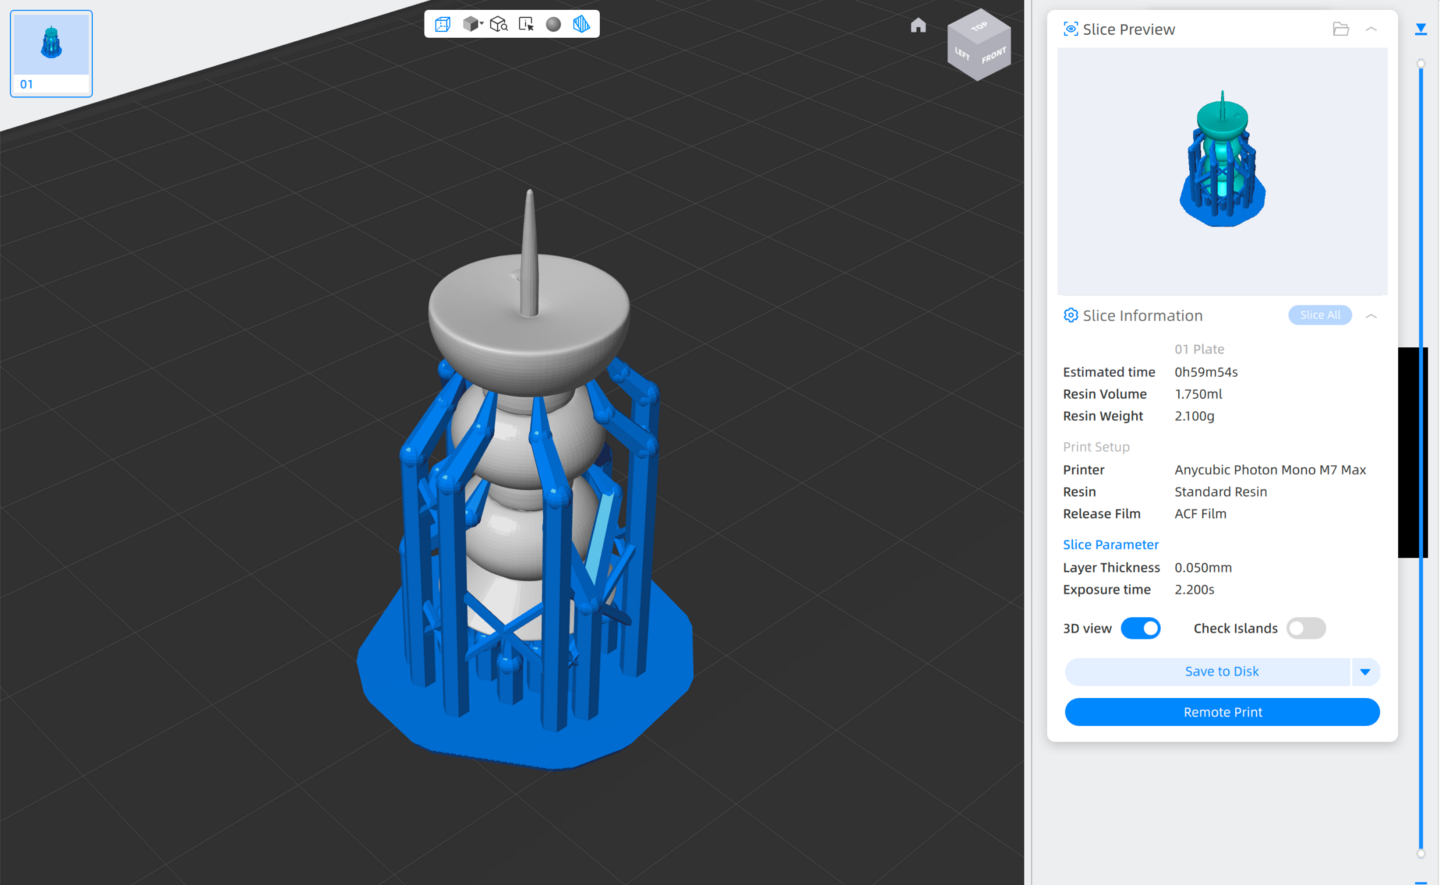Select the info cursor tool icon
The height and width of the screenshot is (885, 1440).
526,24
